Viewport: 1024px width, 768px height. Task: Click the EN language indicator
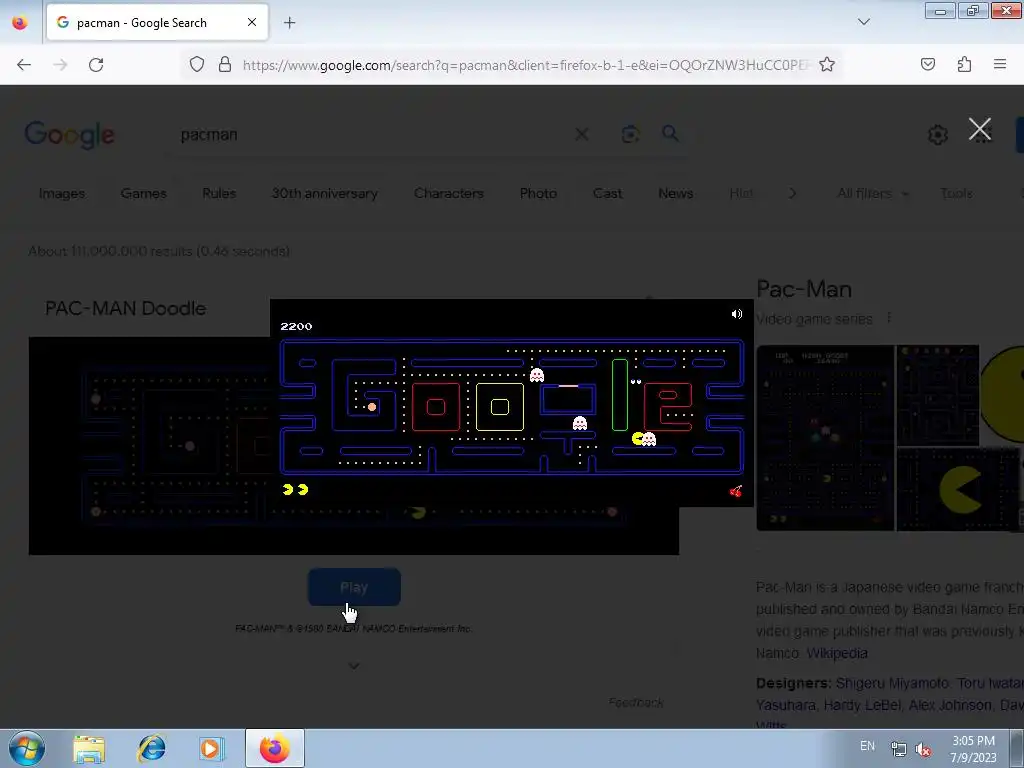tap(867, 746)
